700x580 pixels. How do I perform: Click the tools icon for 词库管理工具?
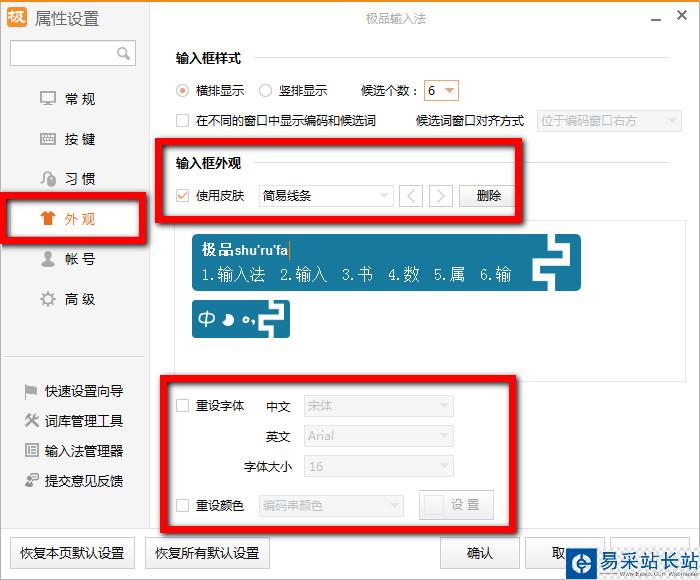pyautogui.click(x=31, y=420)
